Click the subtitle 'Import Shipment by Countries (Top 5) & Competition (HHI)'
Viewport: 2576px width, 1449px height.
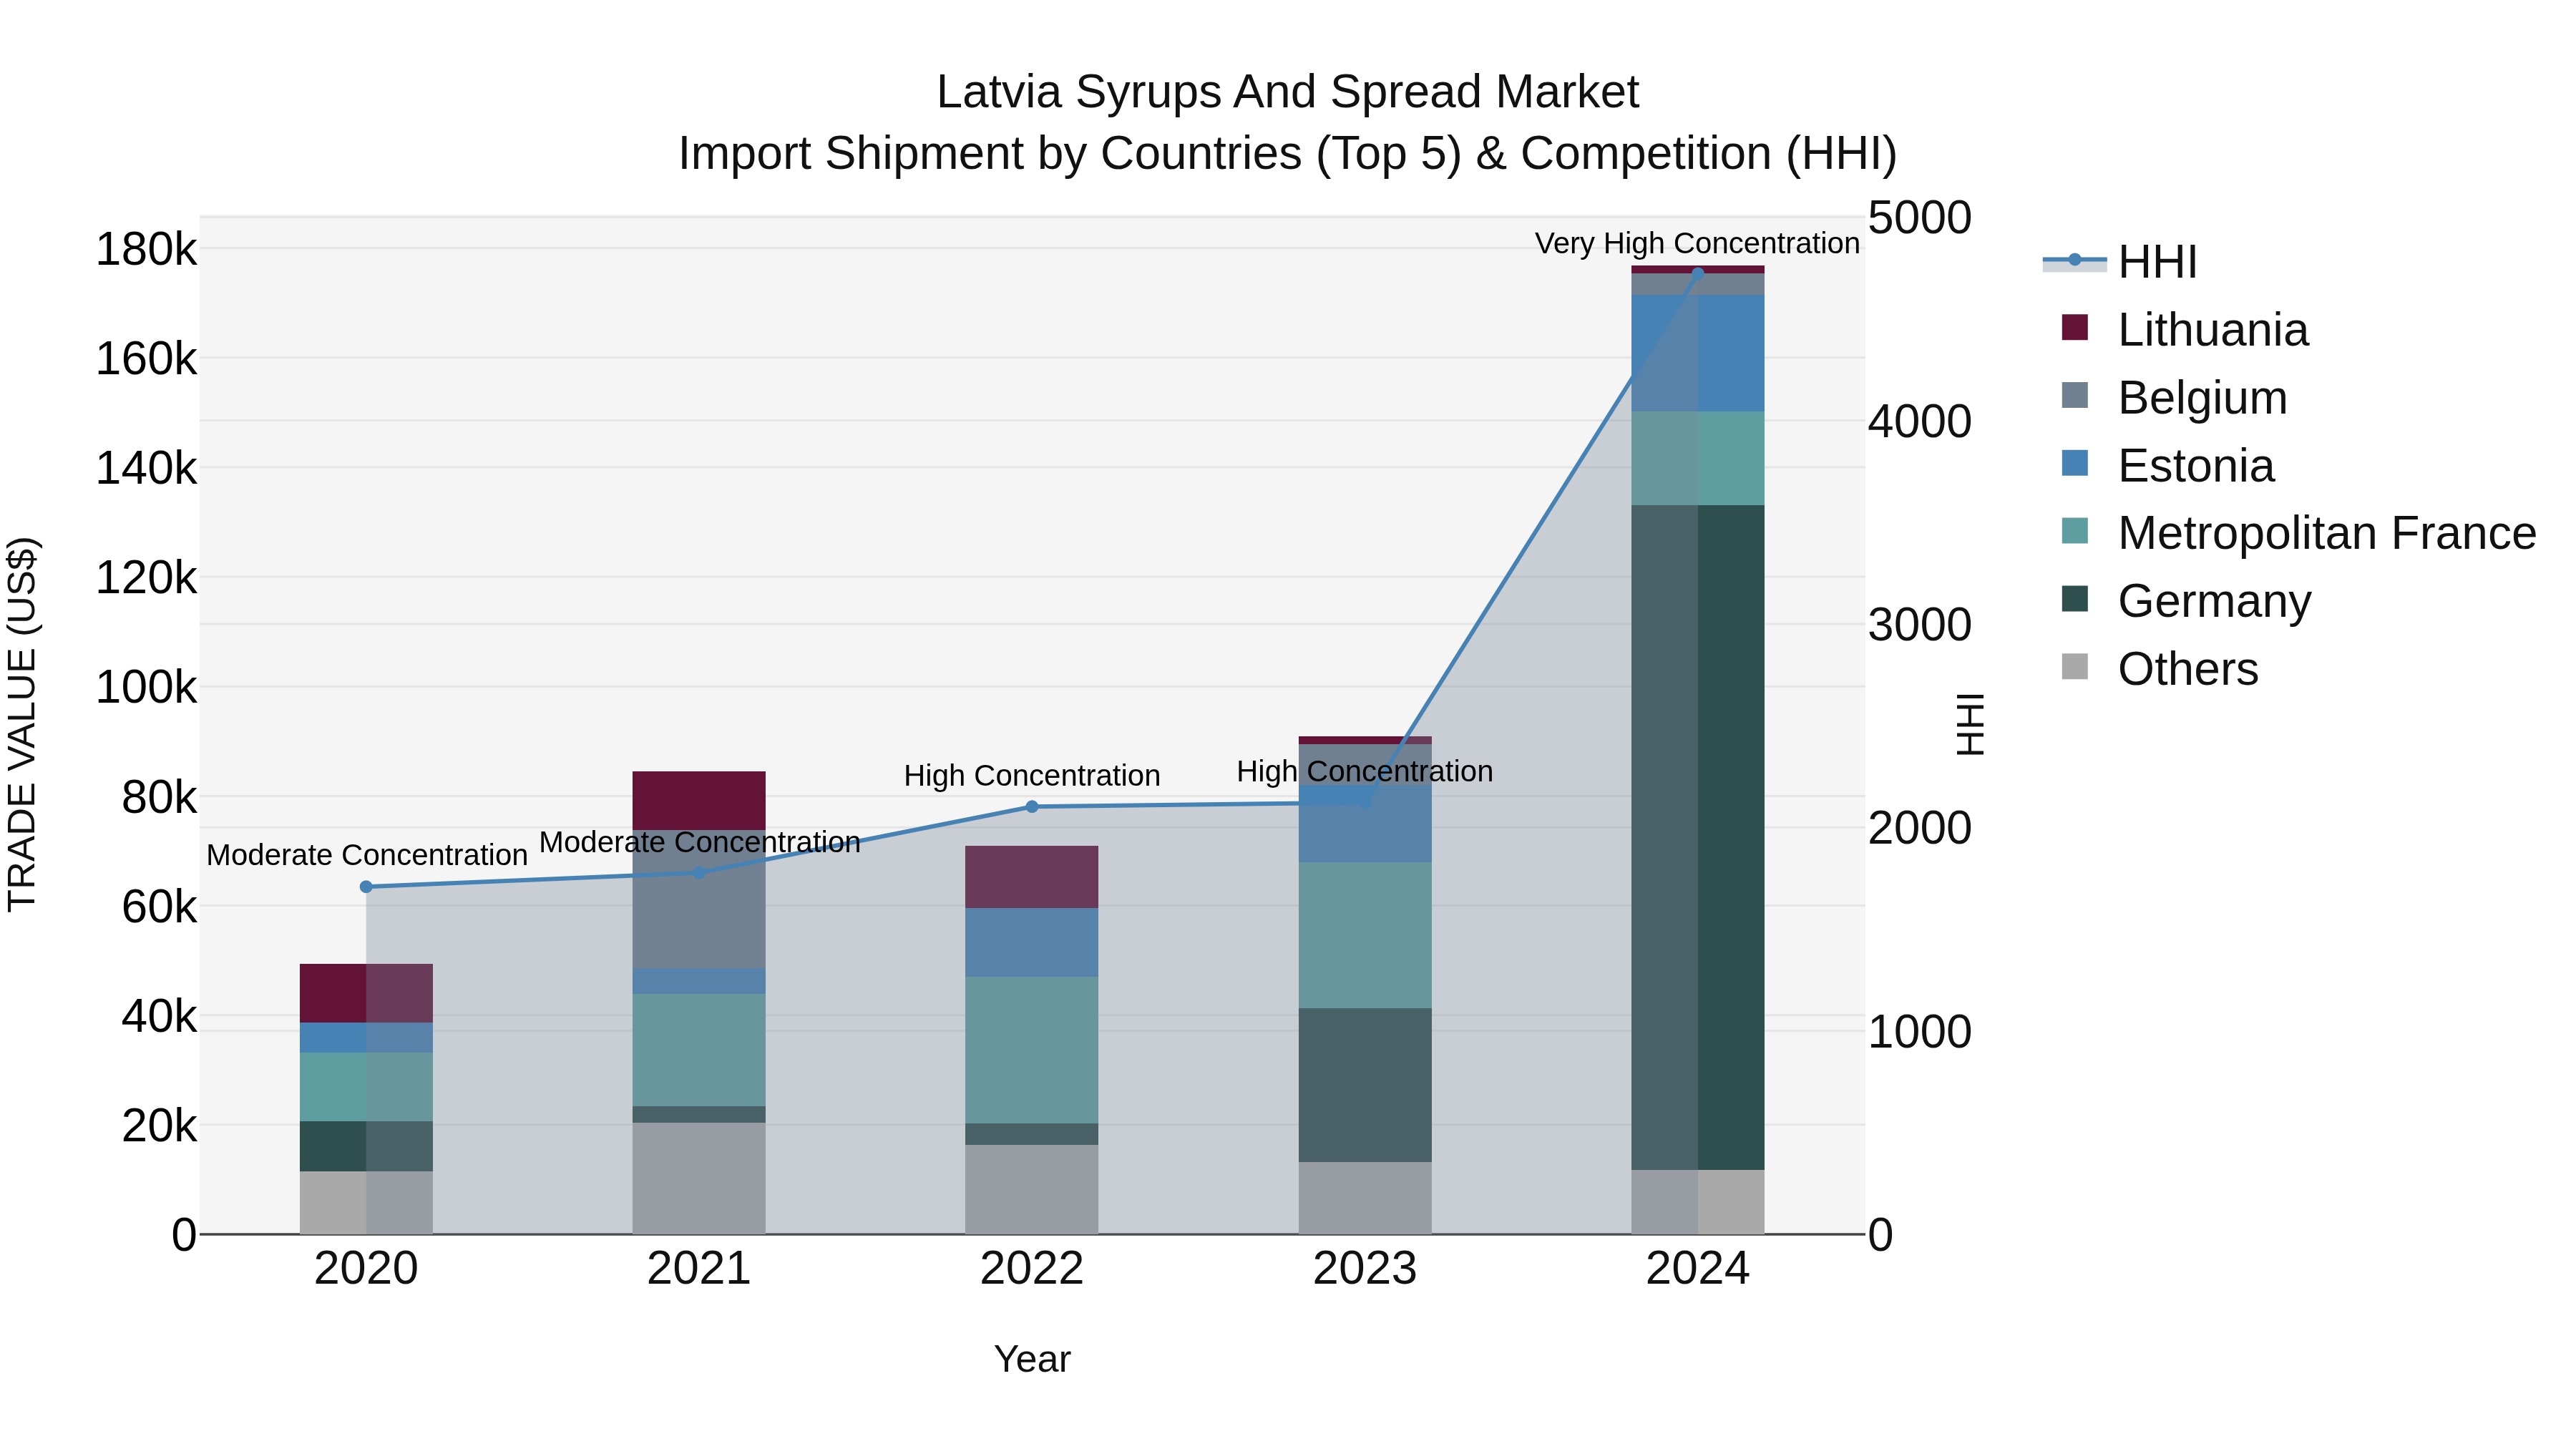click(1288, 154)
